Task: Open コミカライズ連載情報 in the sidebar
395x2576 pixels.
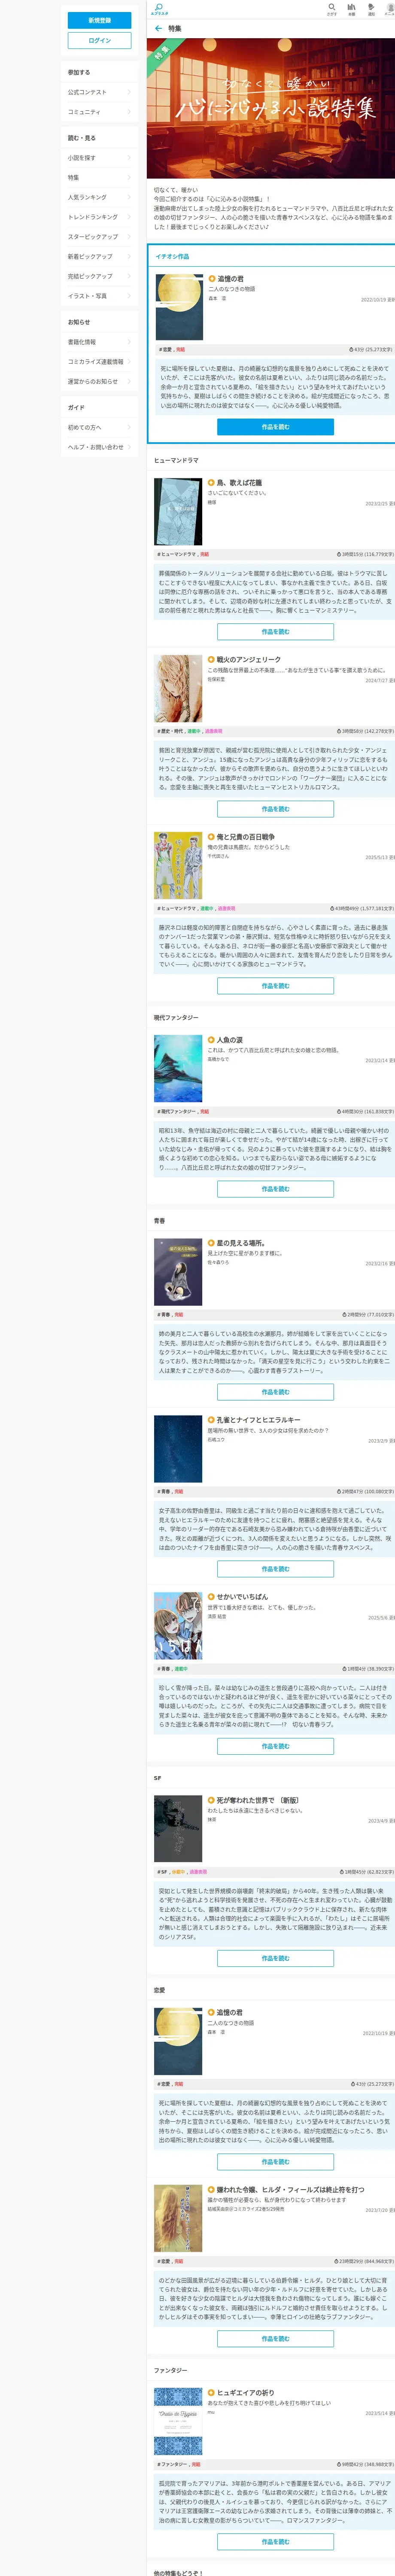Action: pos(99,362)
